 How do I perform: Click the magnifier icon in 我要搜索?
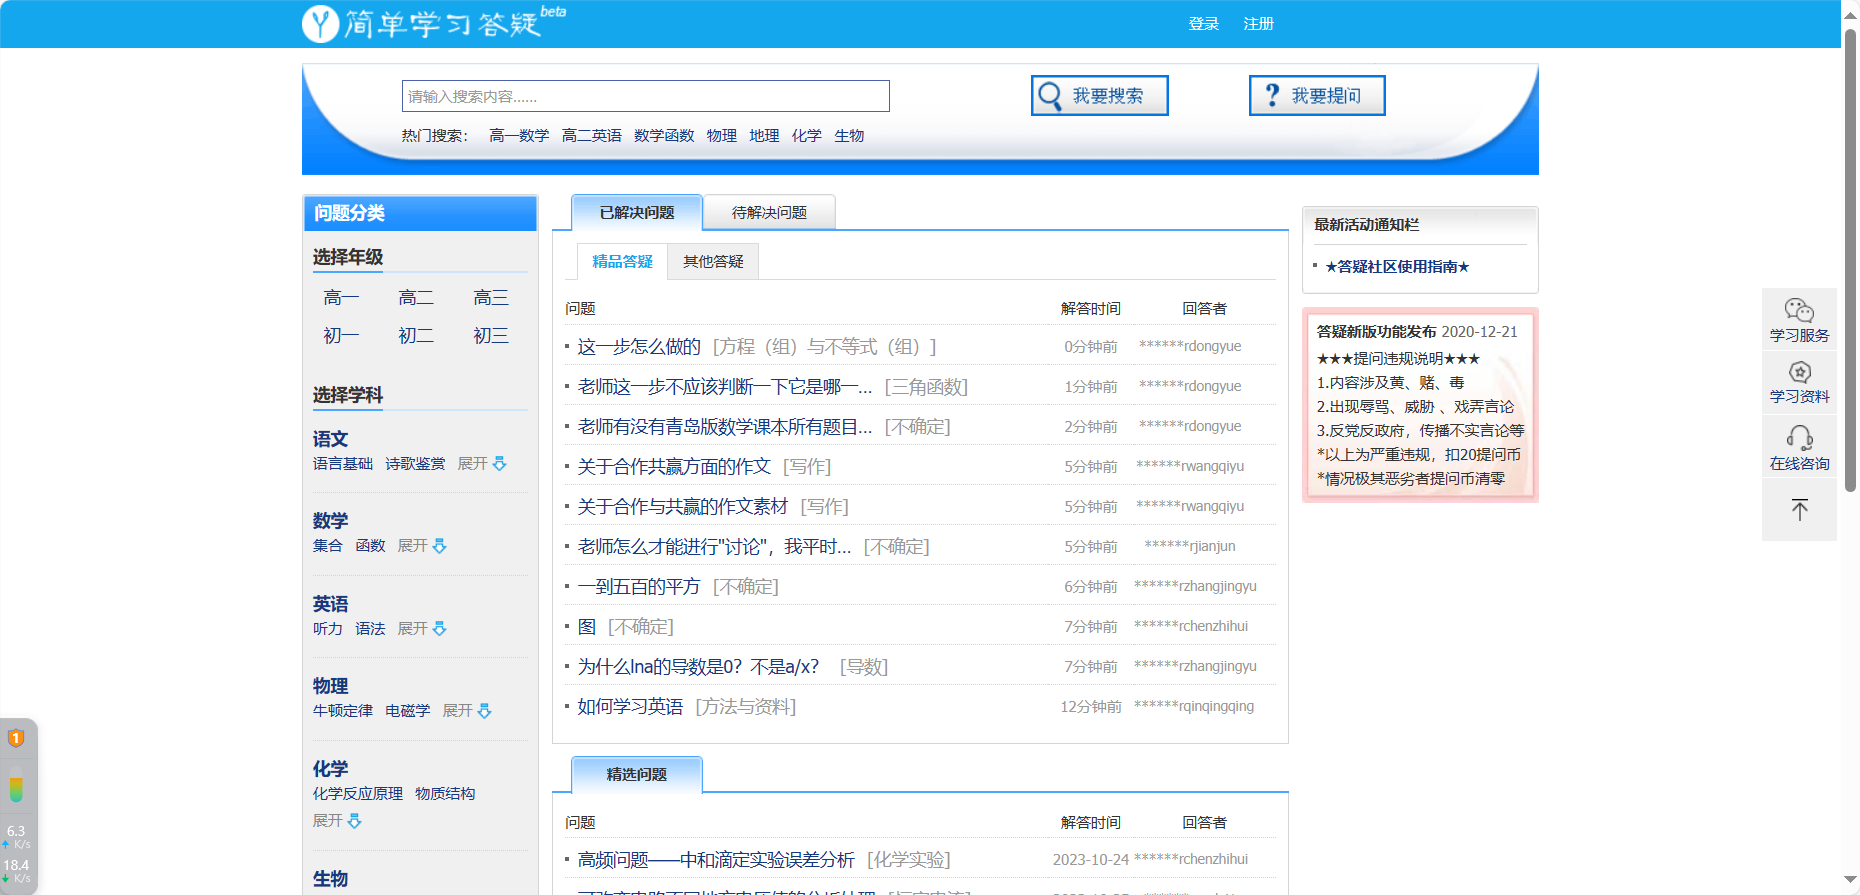coord(1050,96)
